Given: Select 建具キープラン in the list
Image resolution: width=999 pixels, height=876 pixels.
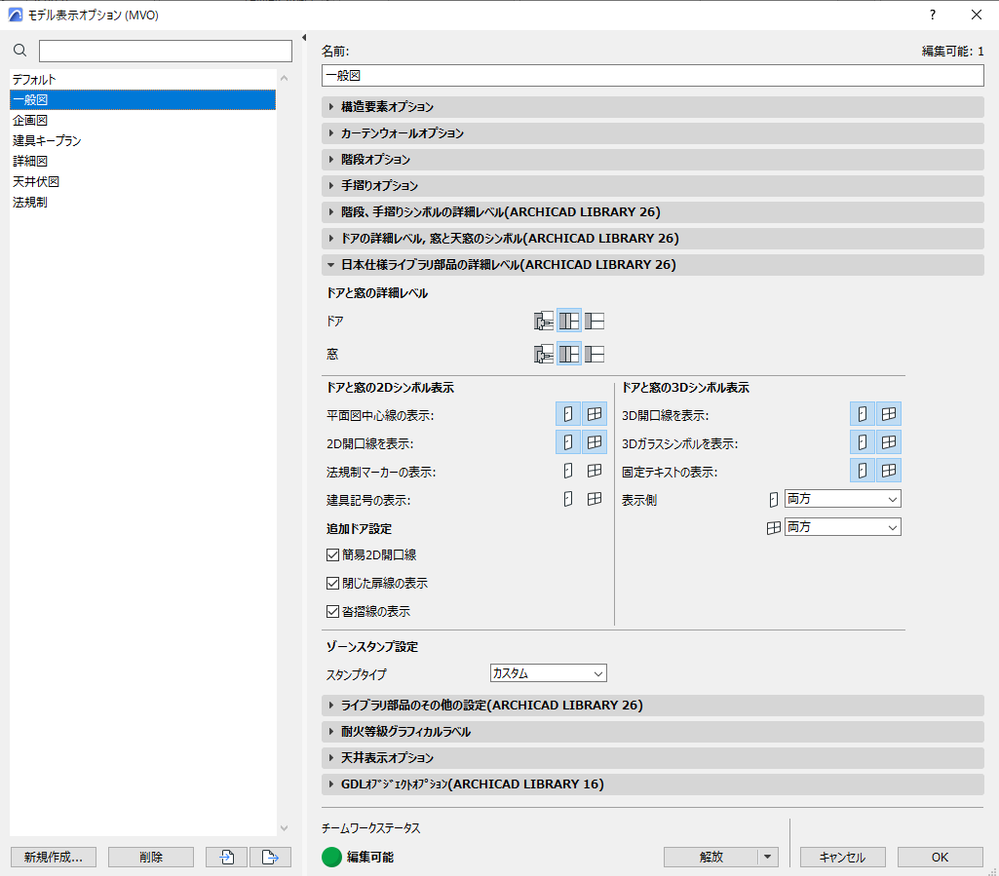Looking at the screenshot, I should [x=143, y=141].
